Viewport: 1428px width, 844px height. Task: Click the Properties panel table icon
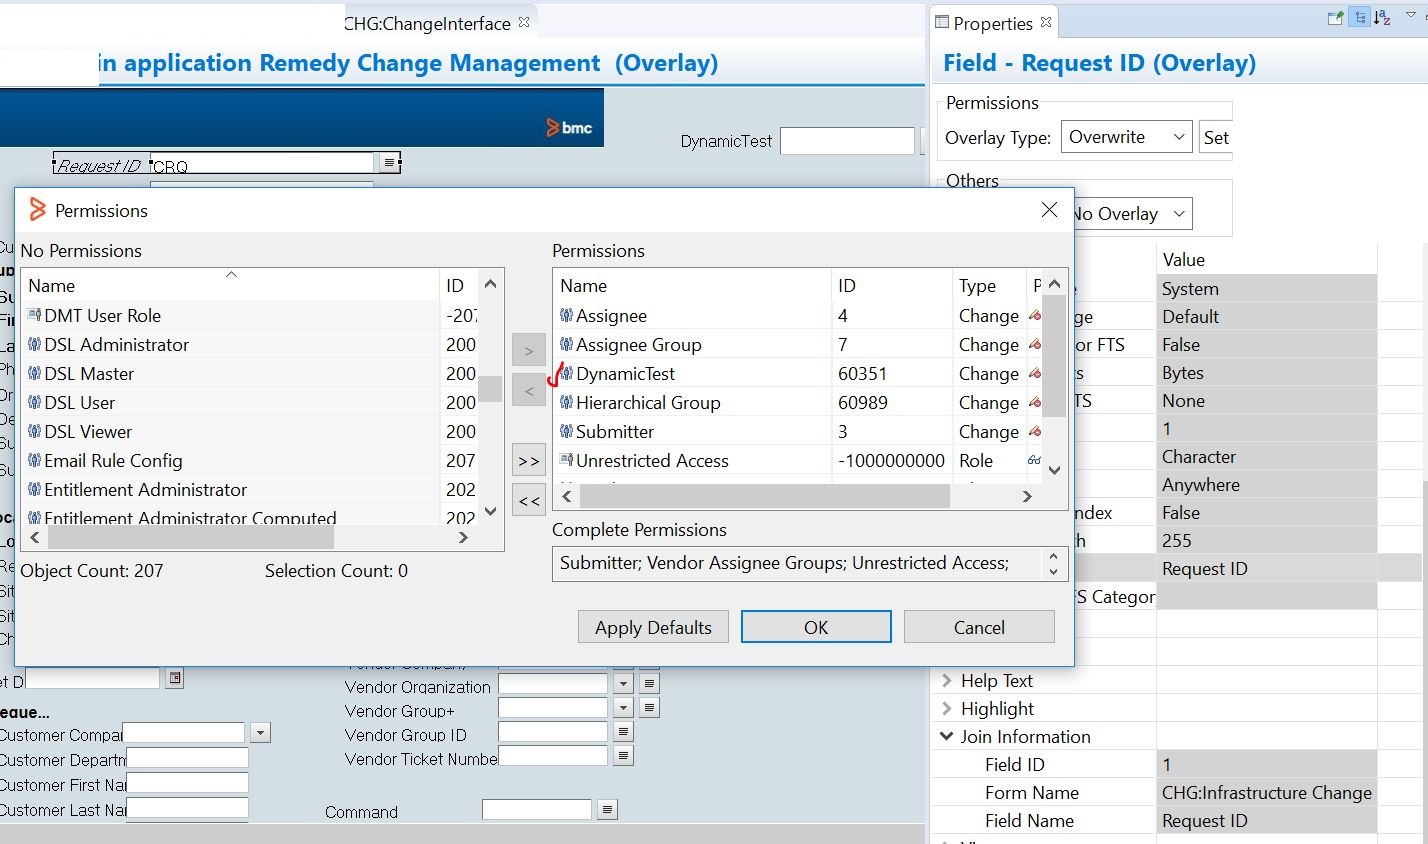pyautogui.click(x=941, y=22)
